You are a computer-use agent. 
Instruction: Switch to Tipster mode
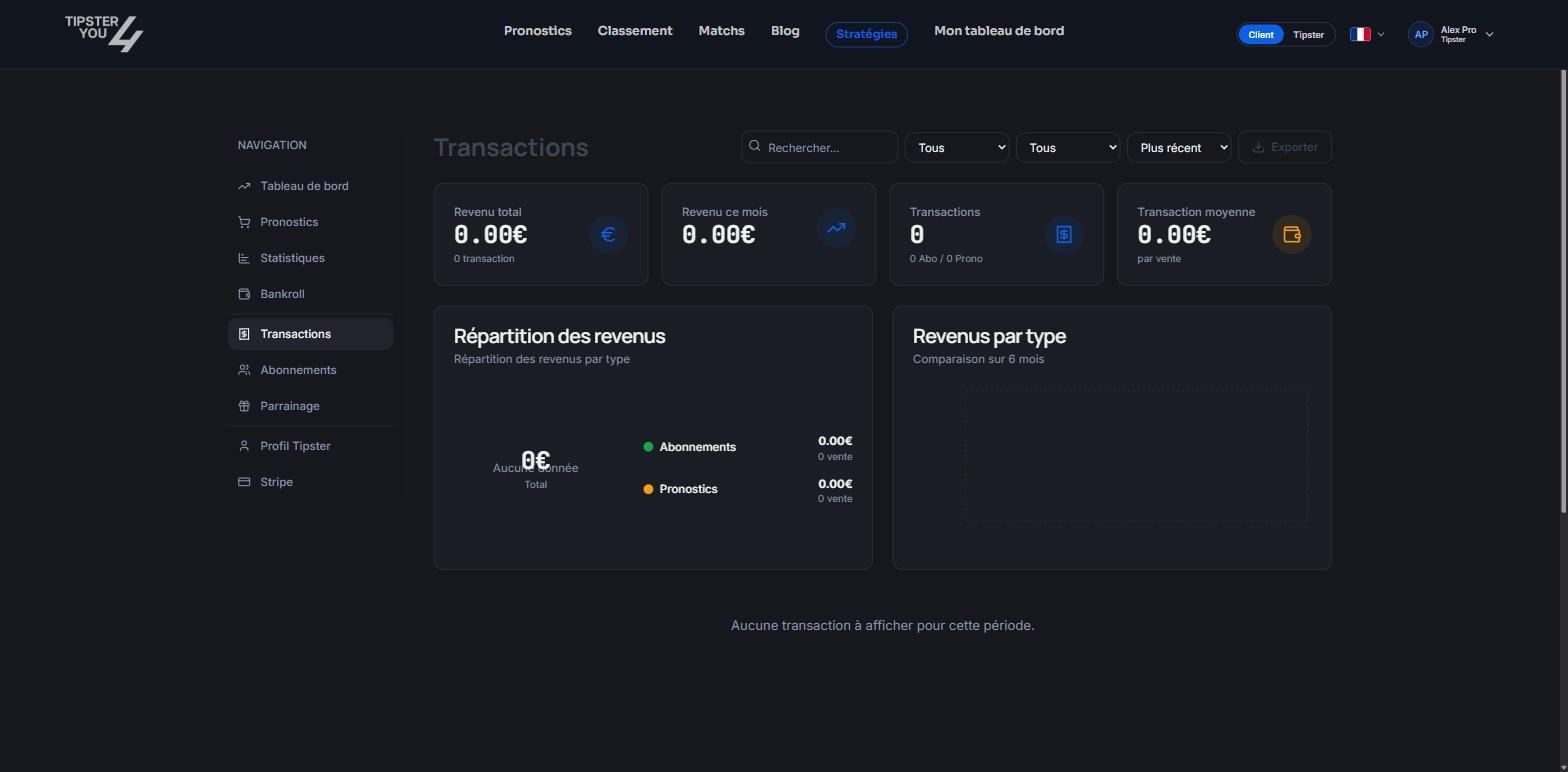coord(1308,34)
